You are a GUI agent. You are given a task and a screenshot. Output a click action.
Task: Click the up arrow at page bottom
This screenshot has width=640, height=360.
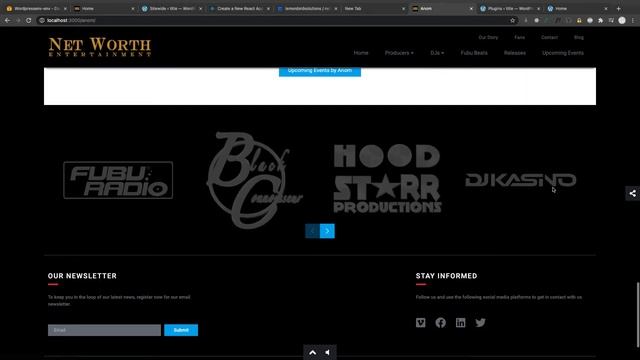coord(313,352)
